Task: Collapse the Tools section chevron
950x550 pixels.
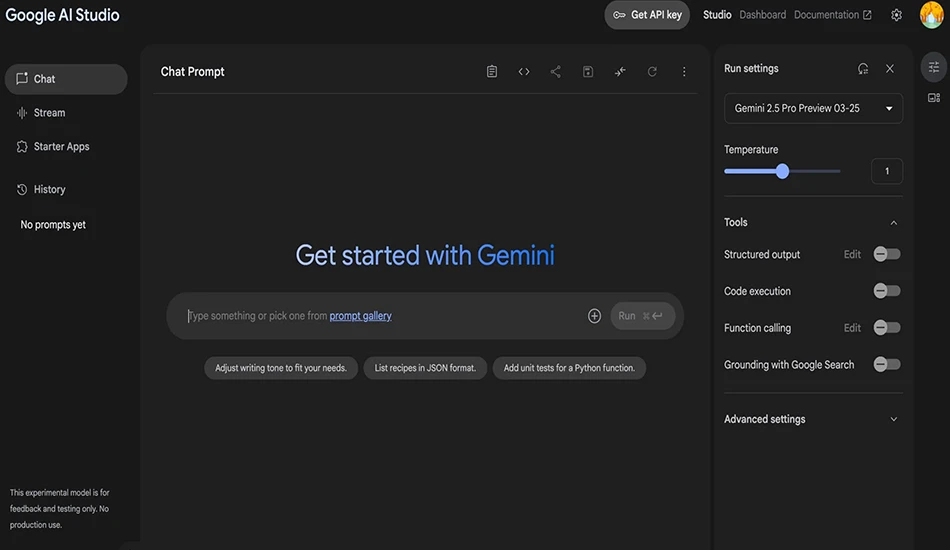Action: [x=894, y=223]
